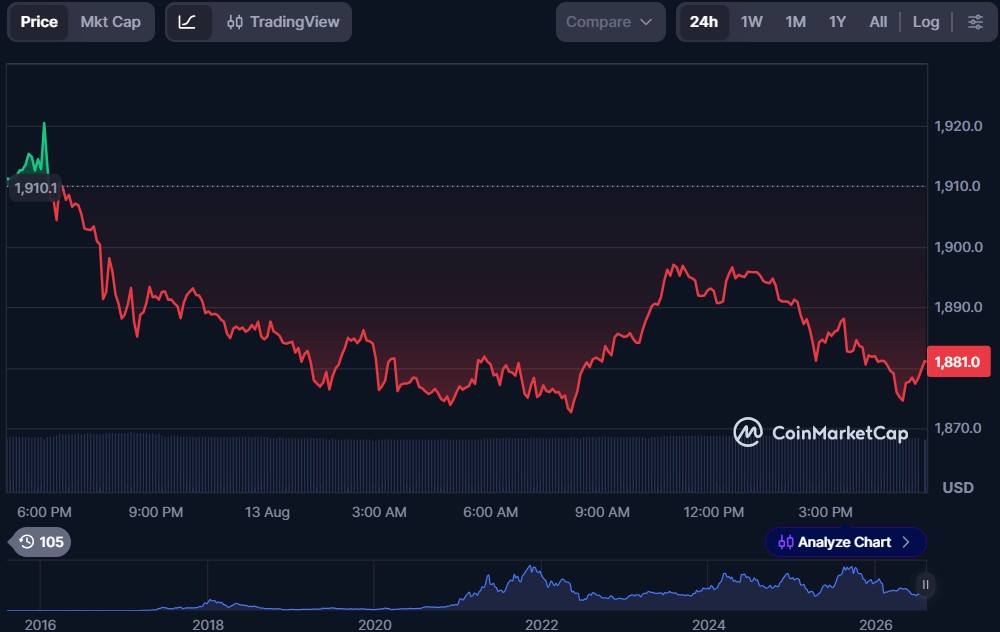1000x632 pixels.
Task: Click 2026 on the mini timeline
Action: (x=876, y=624)
